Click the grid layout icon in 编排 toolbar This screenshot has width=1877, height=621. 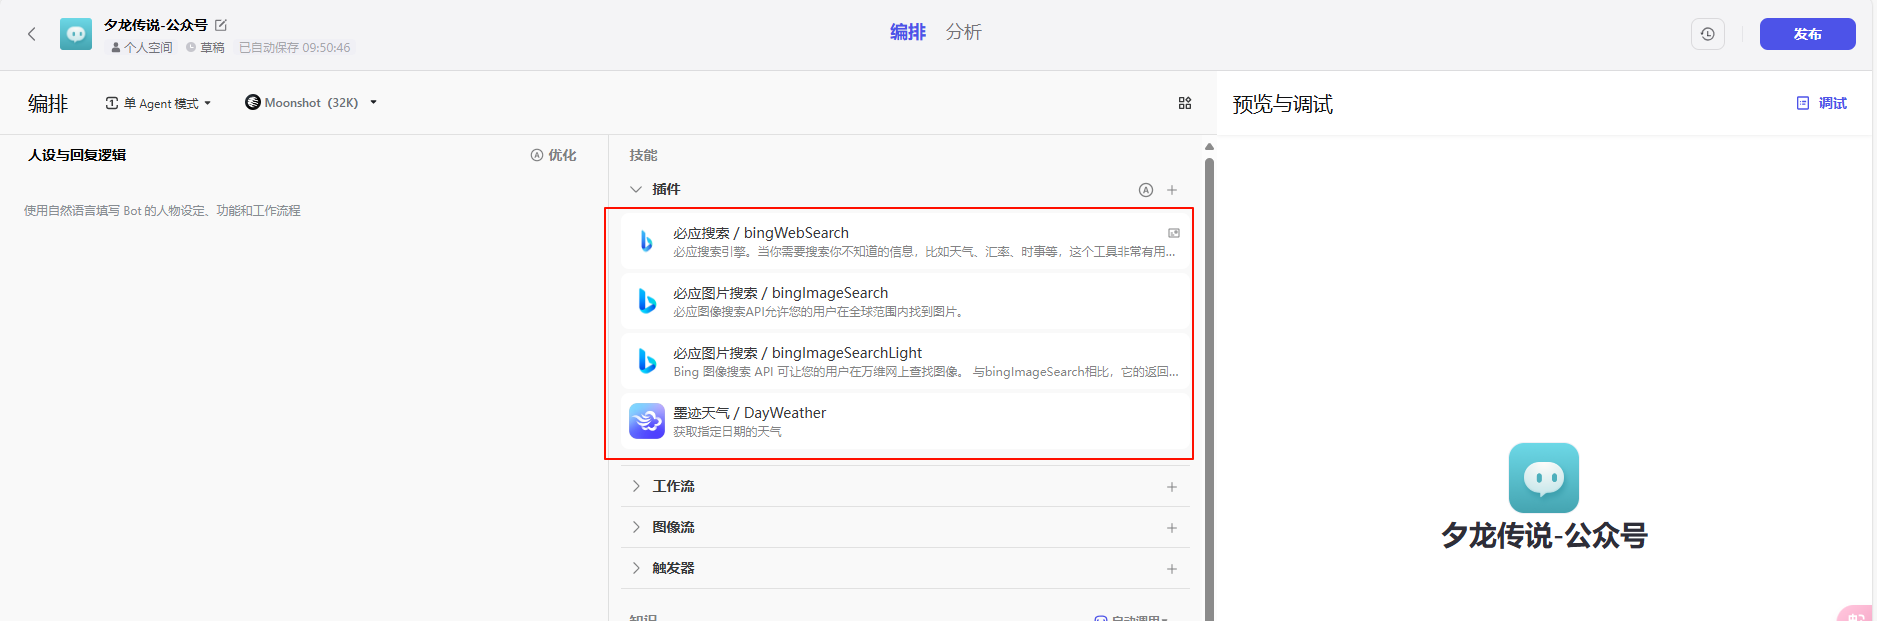[1185, 103]
